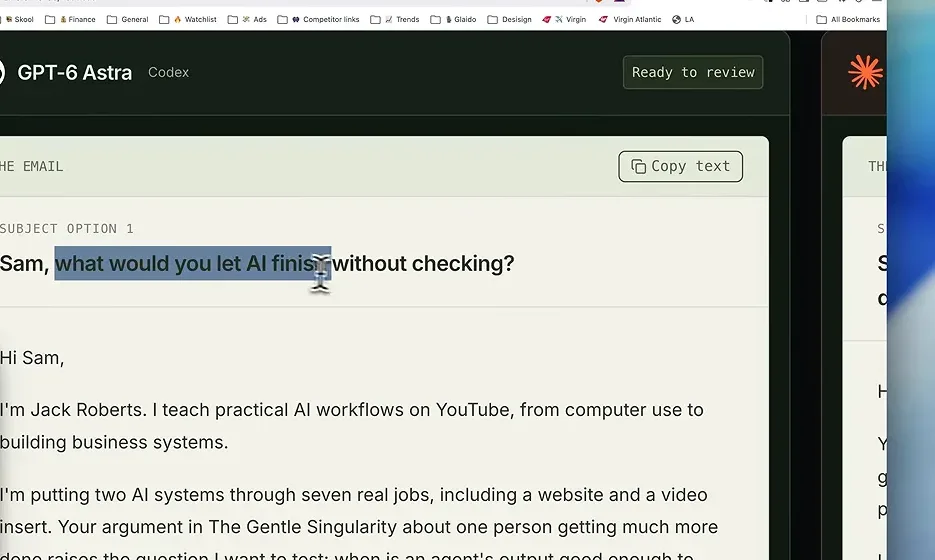Image resolution: width=935 pixels, height=560 pixels.
Task: Click the 'HE EMAIL' section header
Action: (32, 166)
